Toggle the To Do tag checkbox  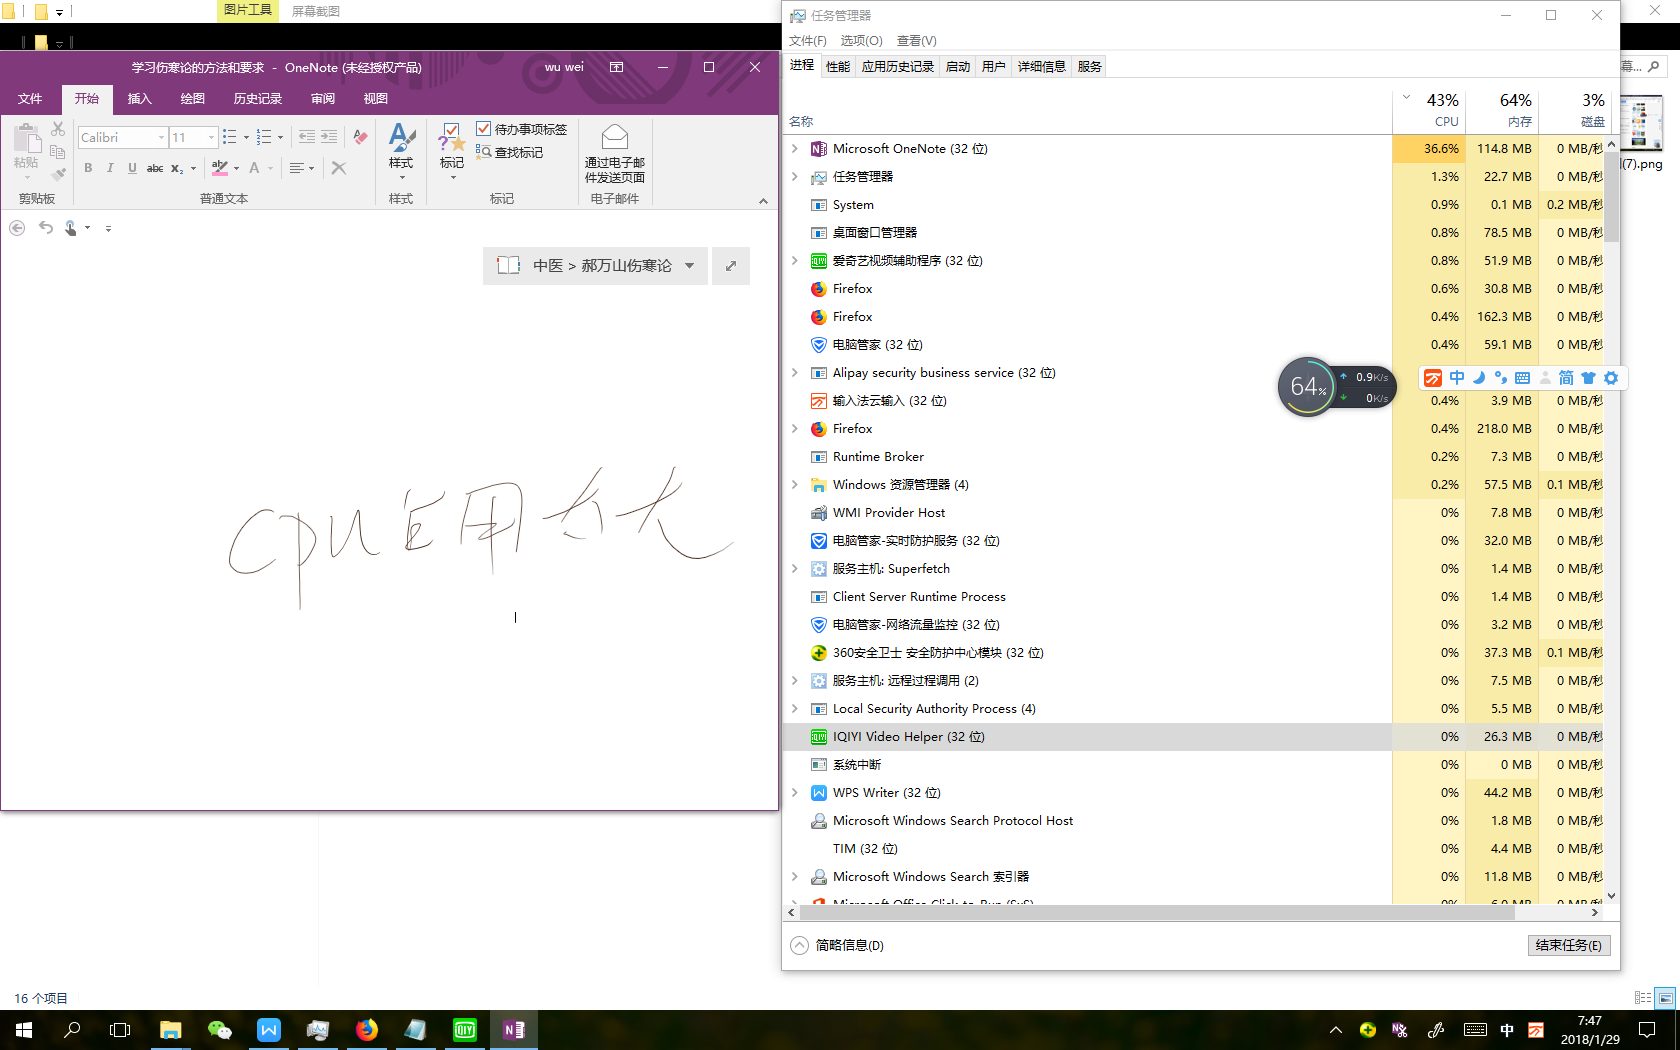[x=483, y=128]
